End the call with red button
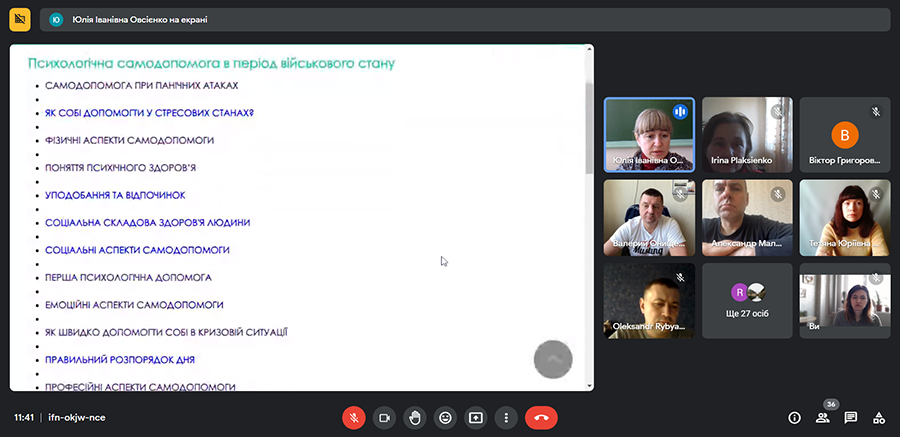This screenshot has width=900, height=437. [541, 418]
